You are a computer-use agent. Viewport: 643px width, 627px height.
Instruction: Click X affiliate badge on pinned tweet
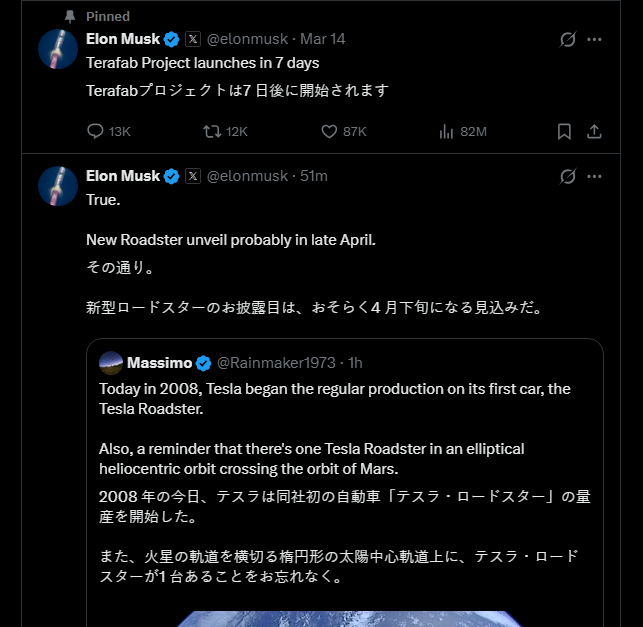click(x=193, y=39)
